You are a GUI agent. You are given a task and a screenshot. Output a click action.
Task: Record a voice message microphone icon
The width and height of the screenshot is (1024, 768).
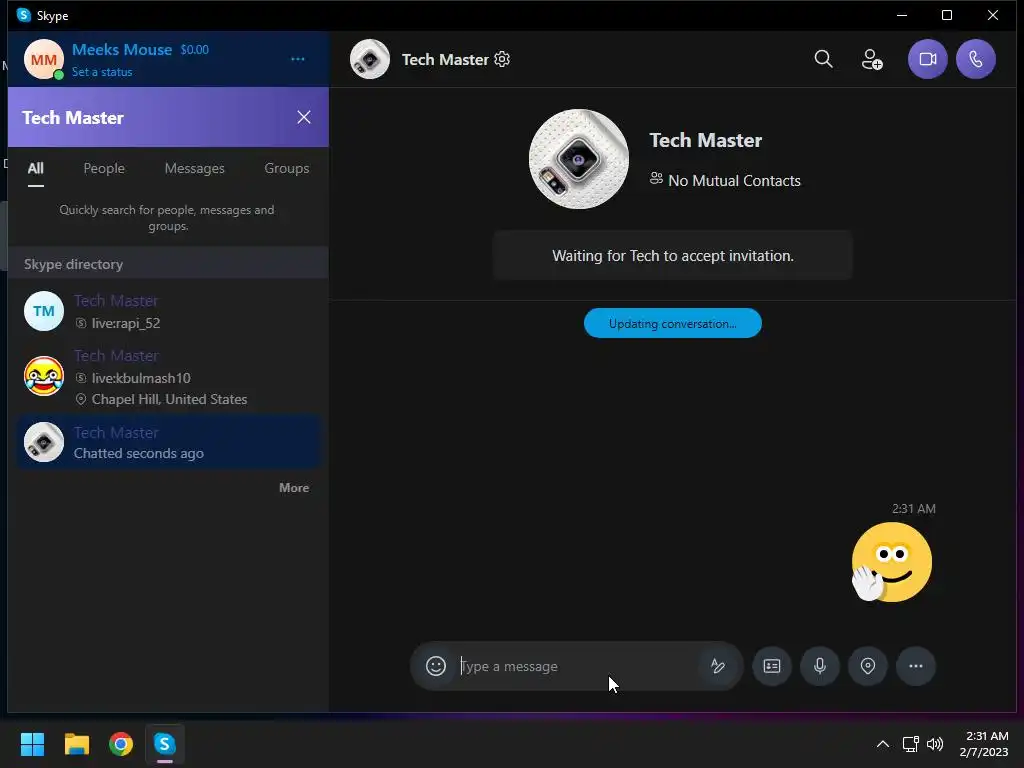click(820, 666)
